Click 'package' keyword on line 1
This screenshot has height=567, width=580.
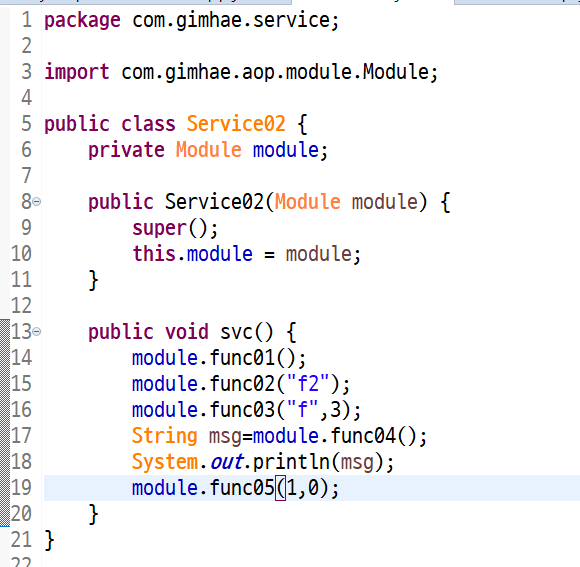(82, 21)
